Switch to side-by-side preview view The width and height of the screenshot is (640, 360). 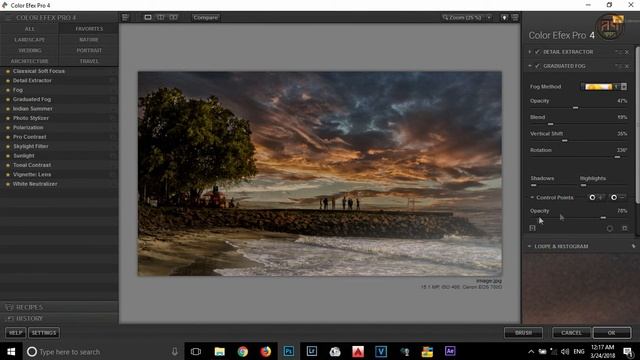173,18
